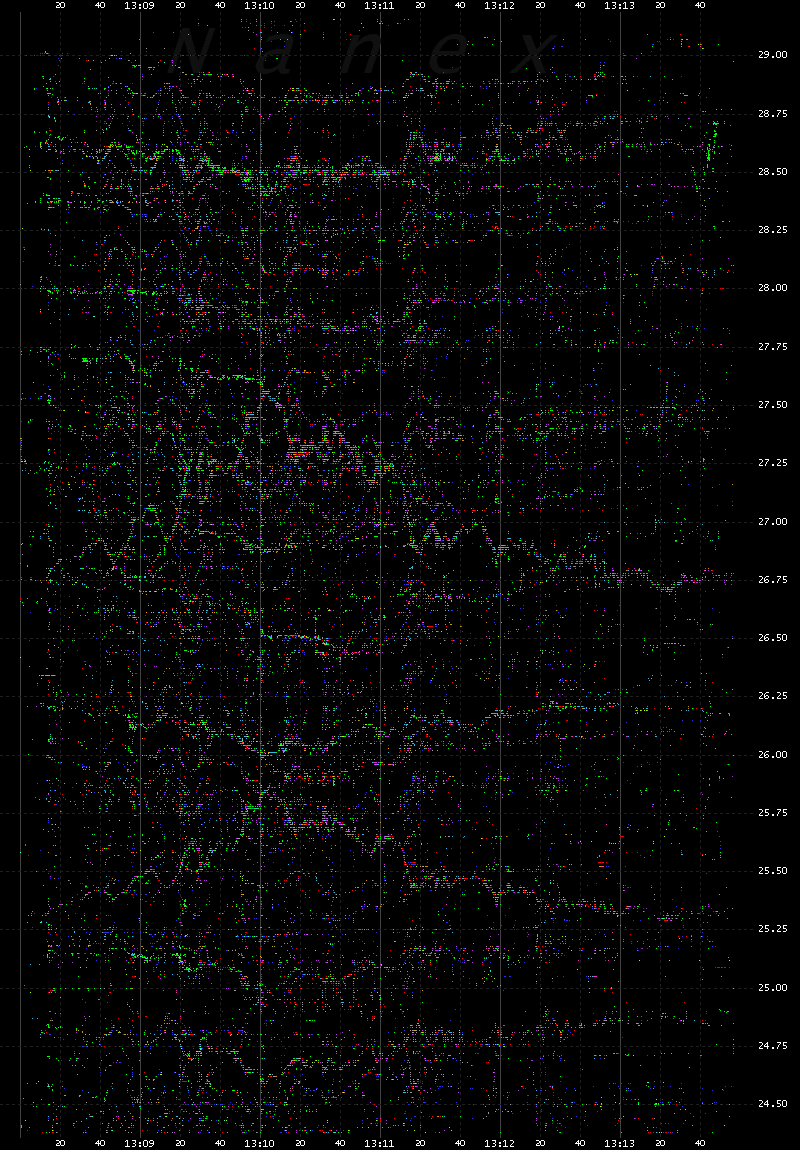Click the 13:10 label on bottom time axis
Image resolution: width=800 pixels, height=1150 pixels.
point(260,1143)
